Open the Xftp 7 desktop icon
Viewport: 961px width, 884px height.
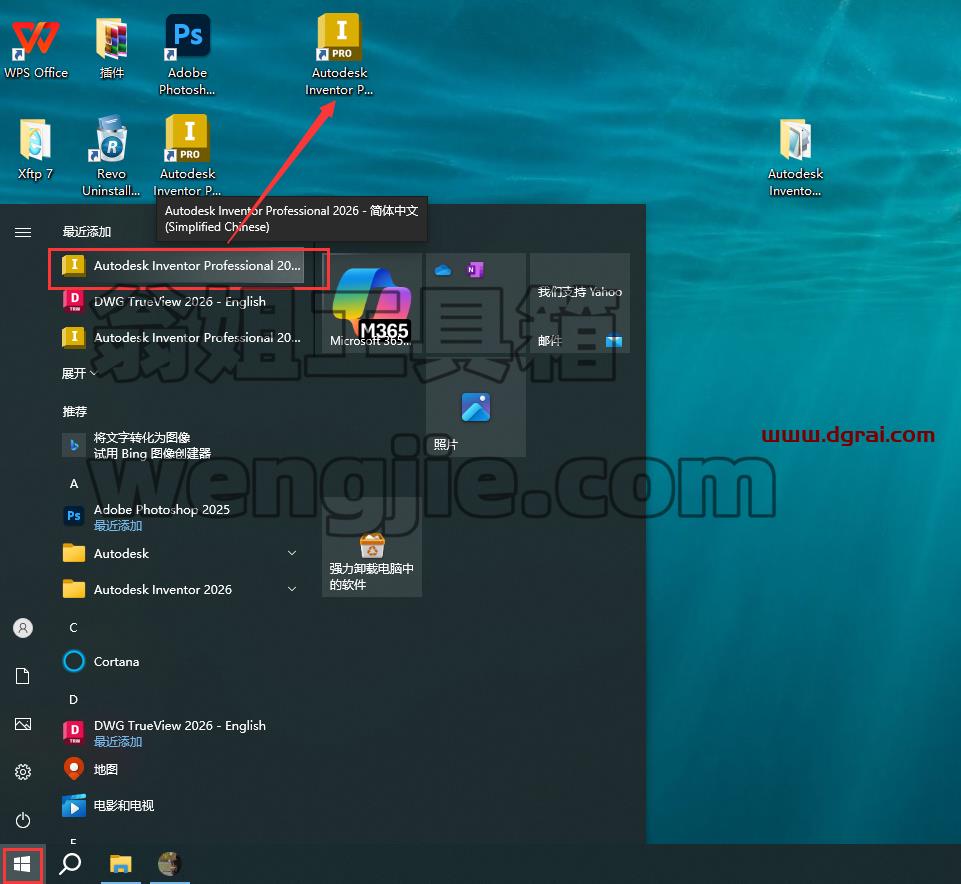click(x=35, y=150)
